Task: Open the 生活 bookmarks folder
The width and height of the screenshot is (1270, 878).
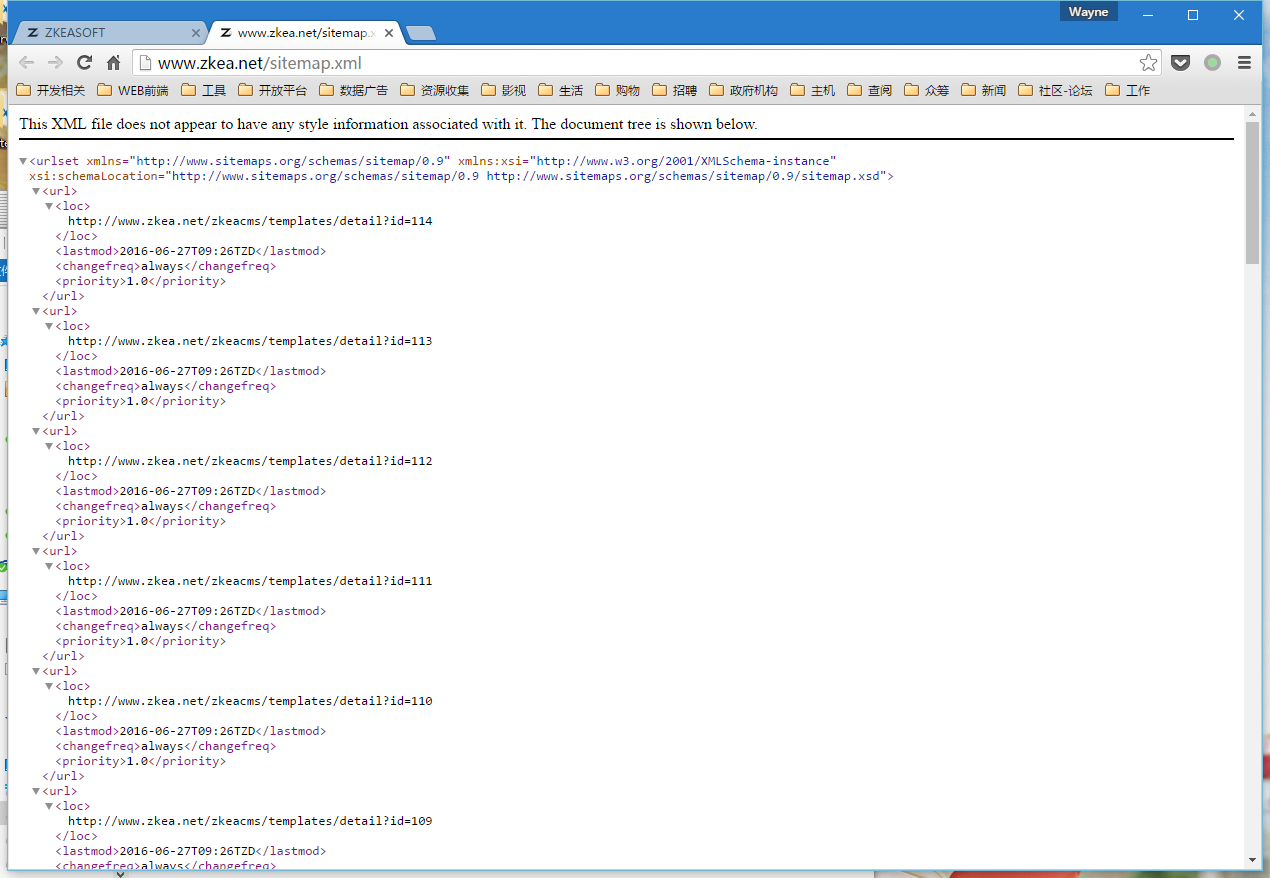Action: (x=561, y=90)
